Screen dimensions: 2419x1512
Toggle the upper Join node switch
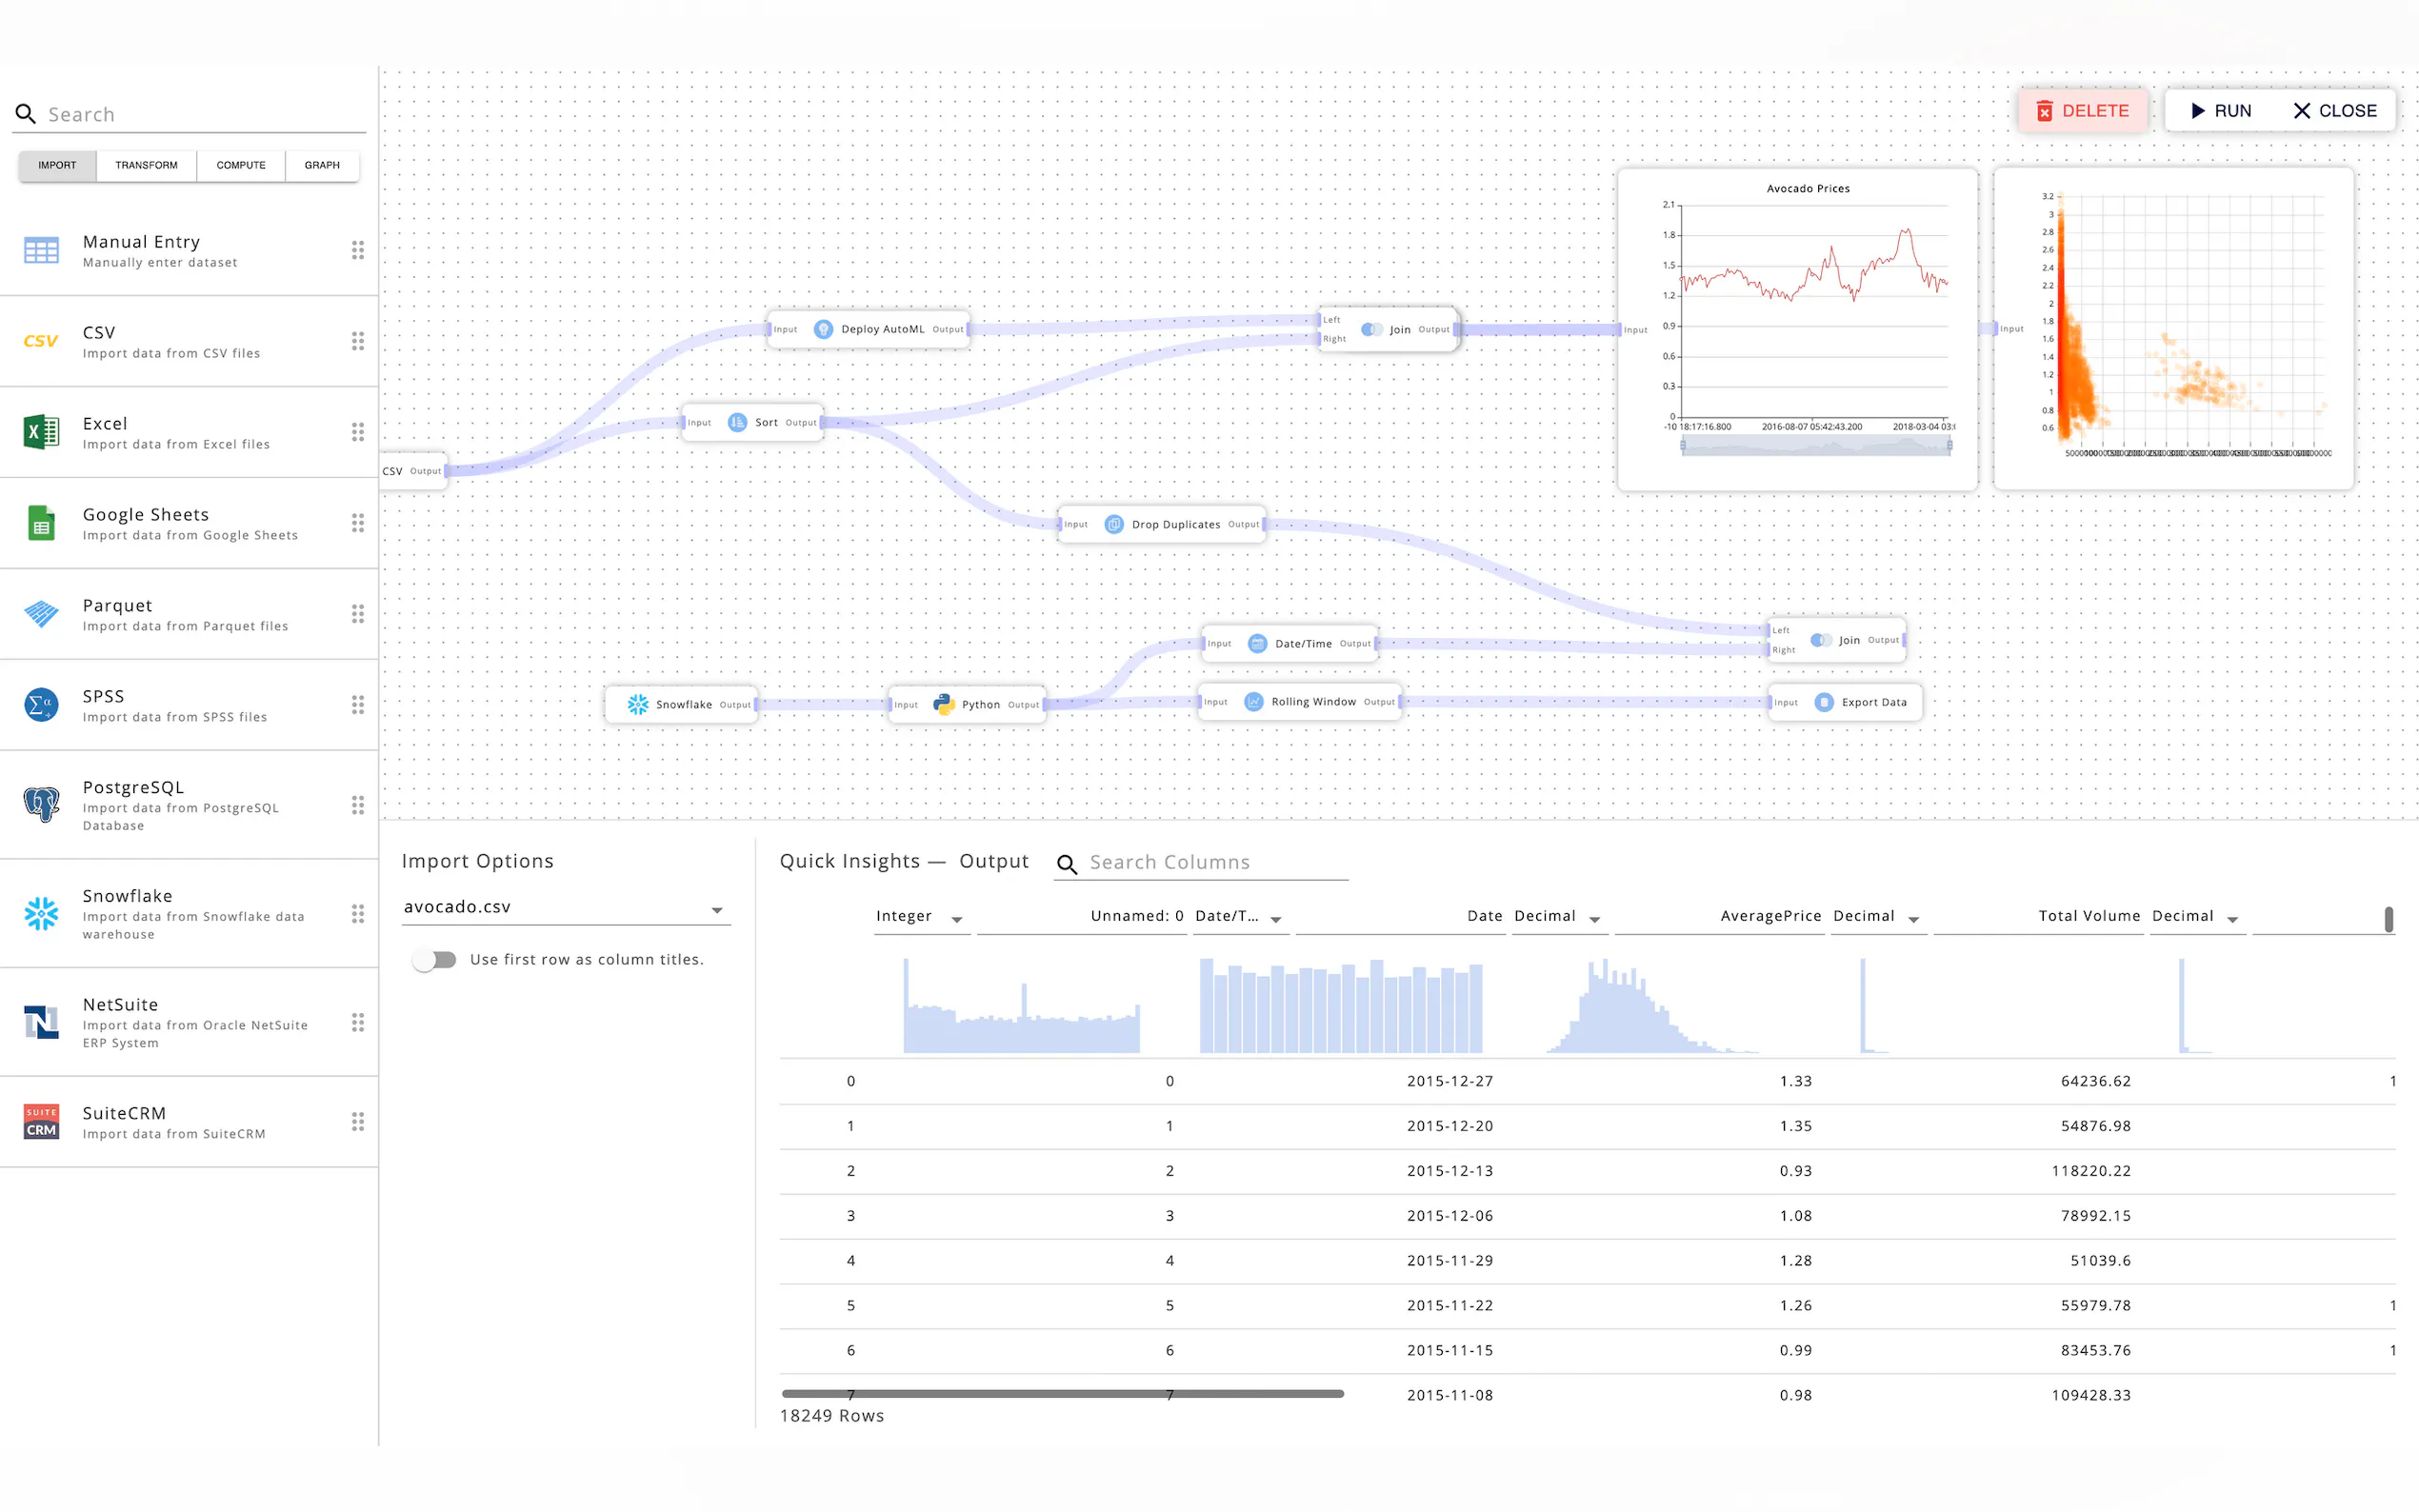1371,329
